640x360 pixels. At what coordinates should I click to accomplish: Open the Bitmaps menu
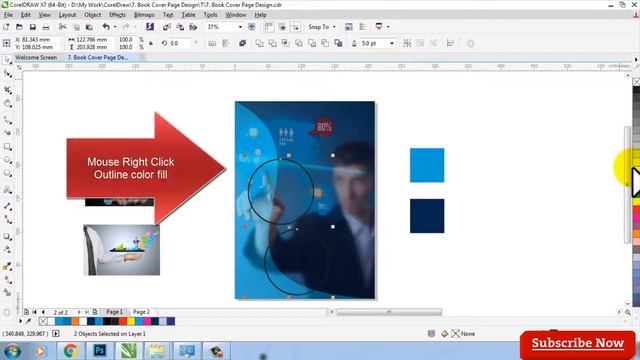(144, 15)
